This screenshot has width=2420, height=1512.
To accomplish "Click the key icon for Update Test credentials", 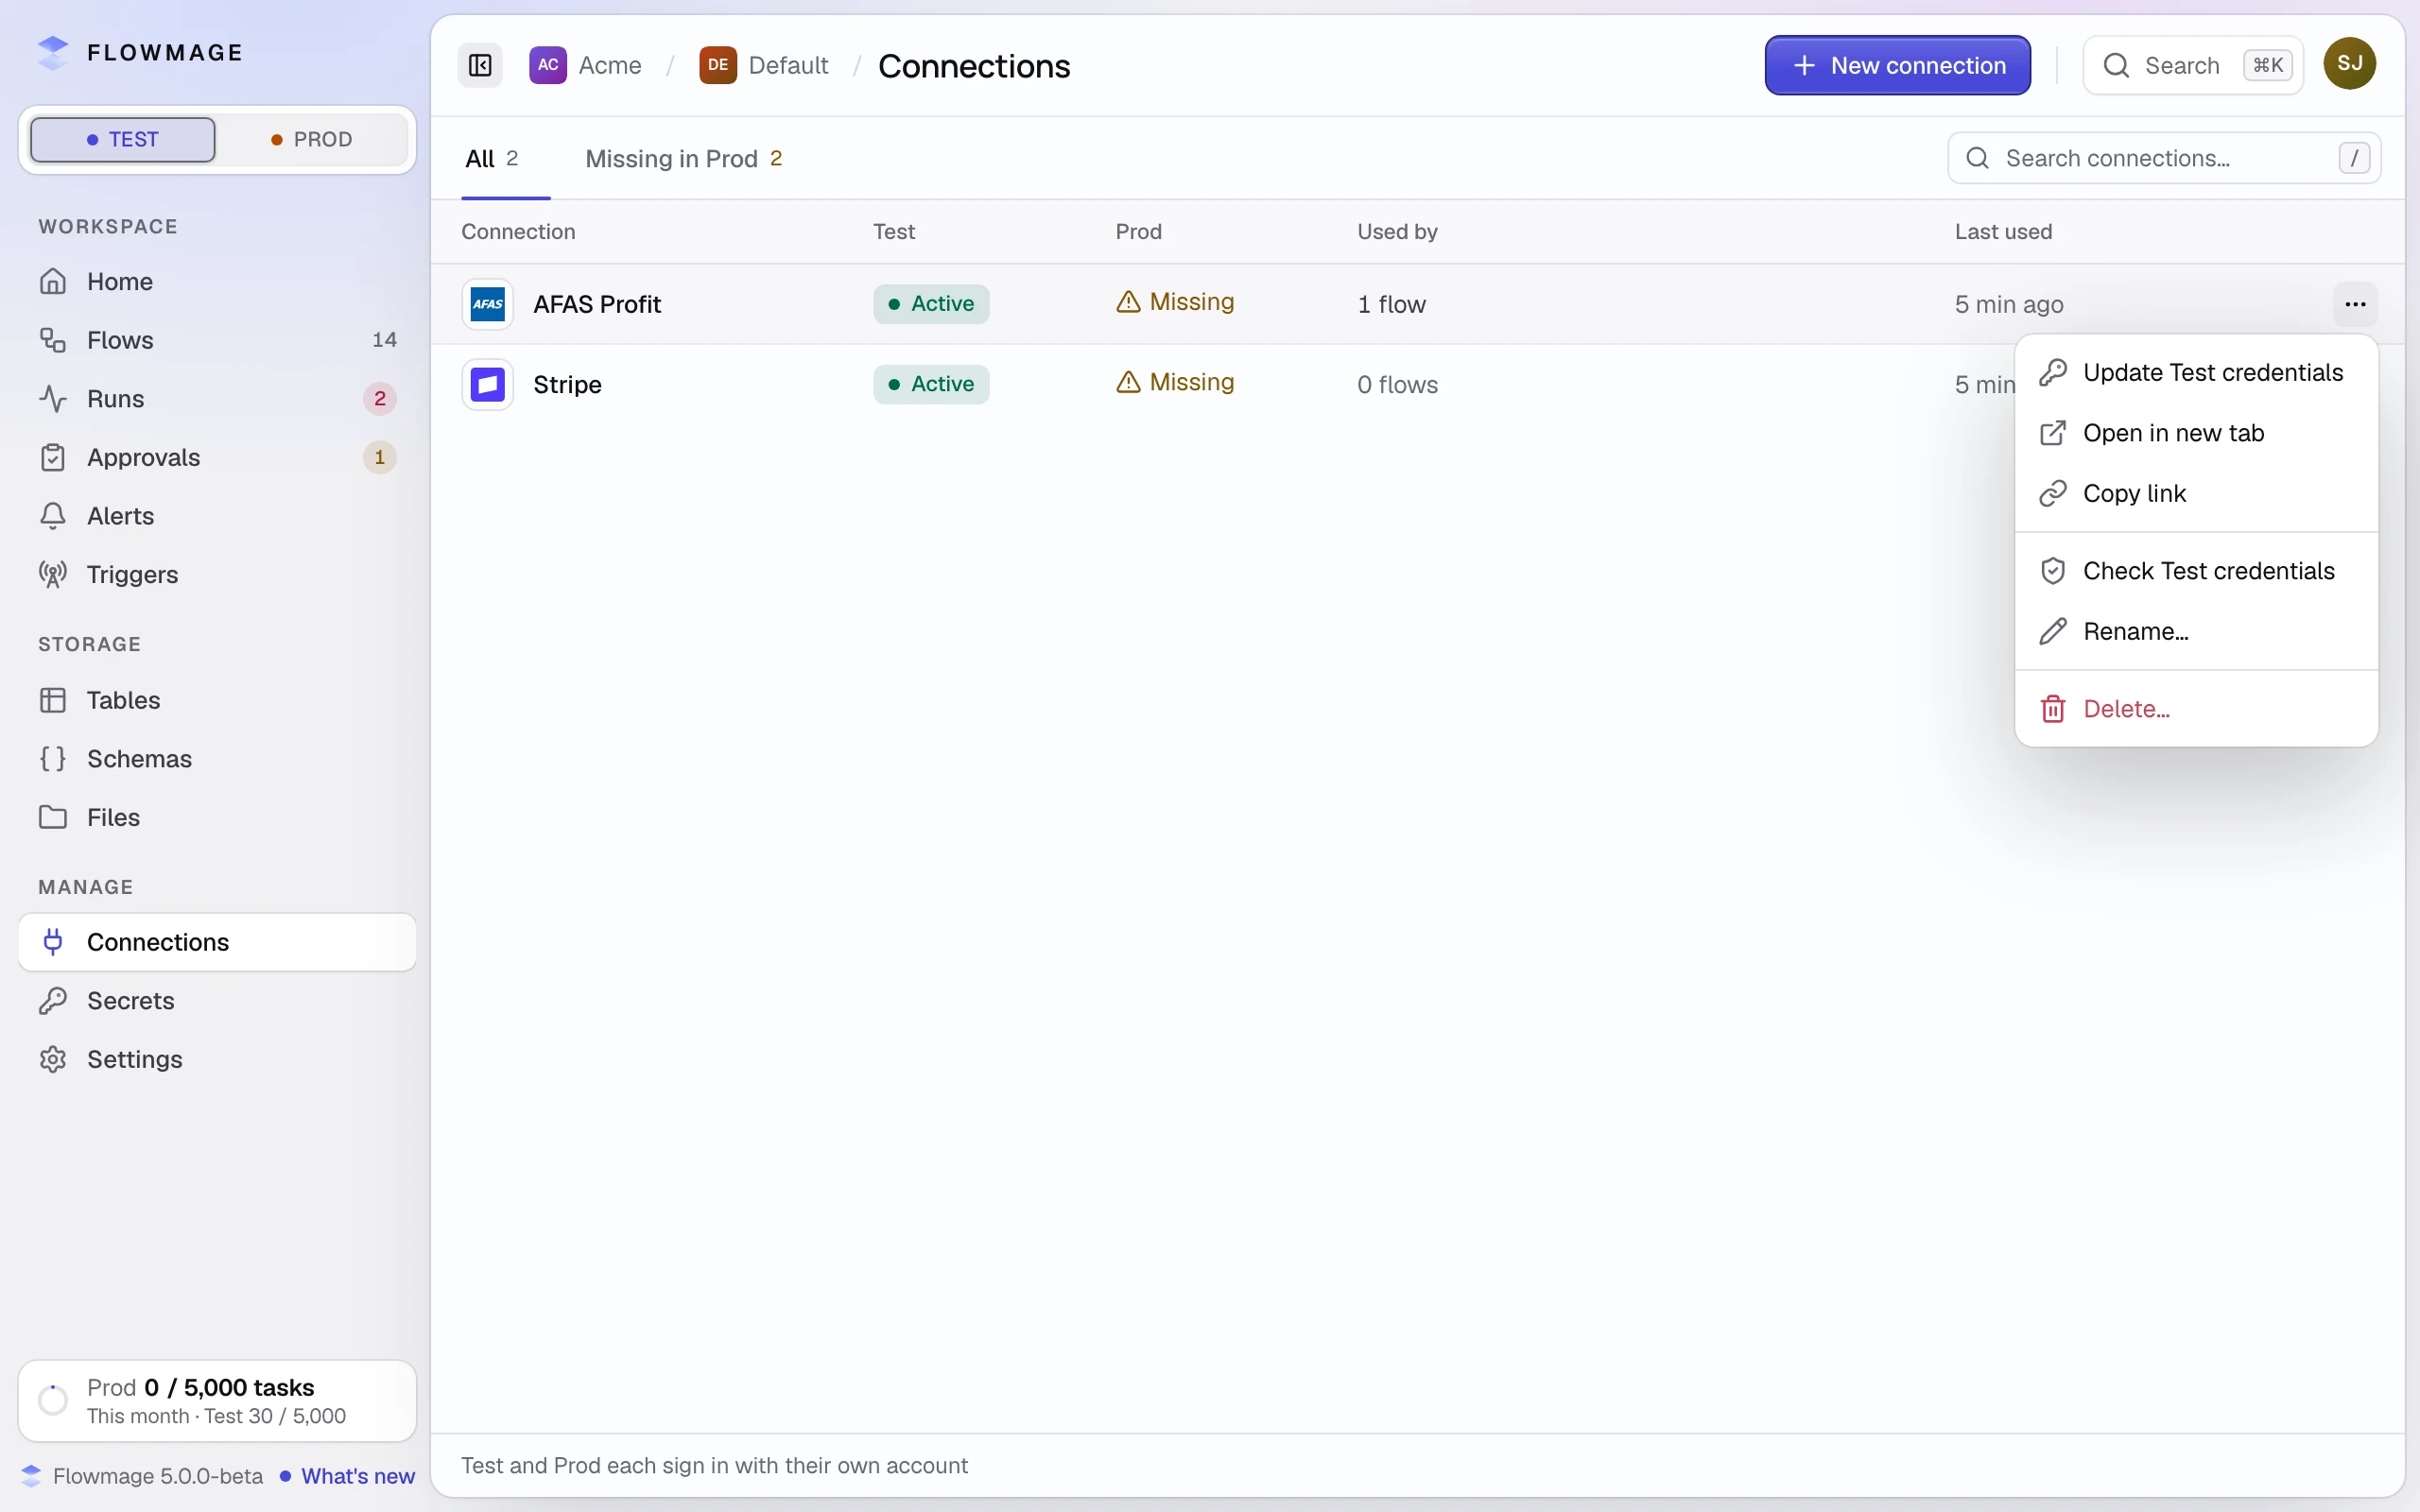I will pyautogui.click(x=2053, y=373).
